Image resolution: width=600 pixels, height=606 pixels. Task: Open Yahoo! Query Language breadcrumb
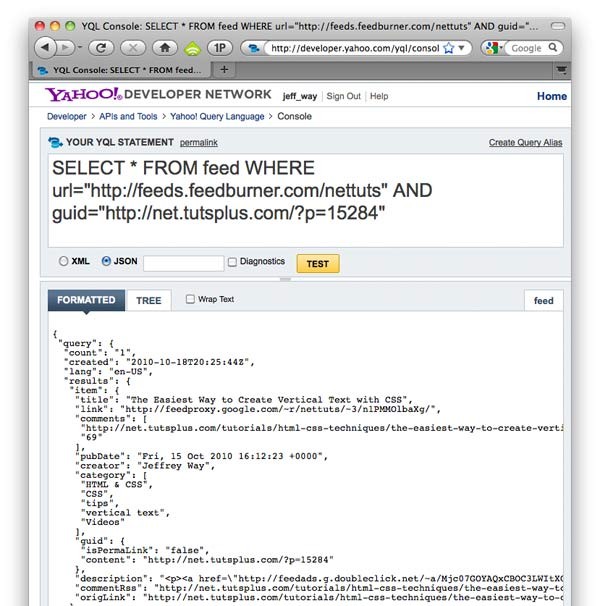(217, 116)
